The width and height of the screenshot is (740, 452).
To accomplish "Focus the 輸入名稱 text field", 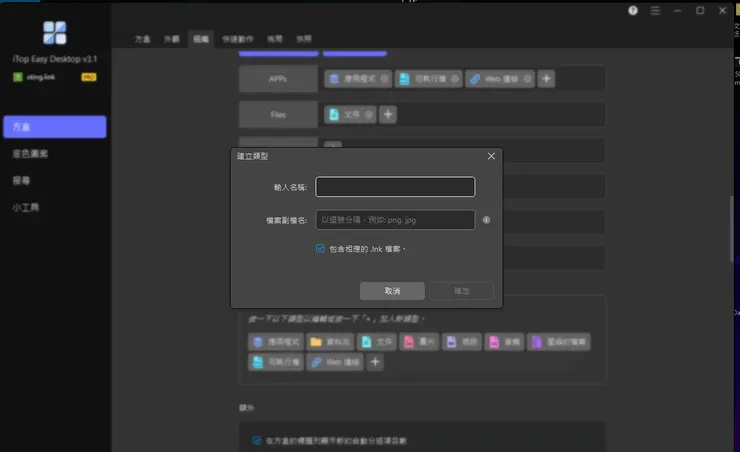I will (395, 187).
